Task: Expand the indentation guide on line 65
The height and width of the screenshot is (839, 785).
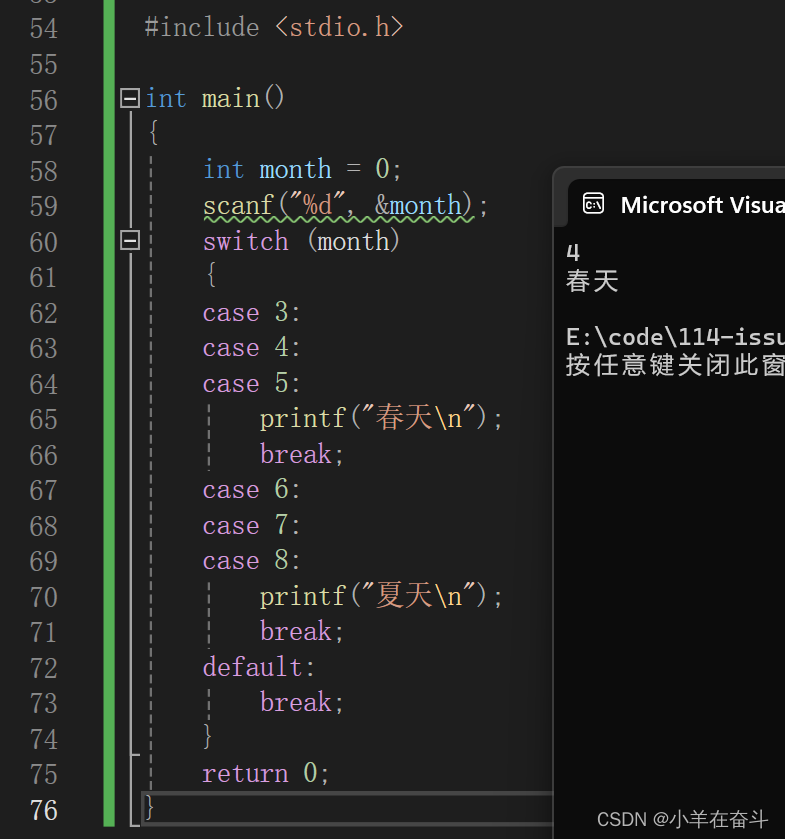Action: coord(207,420)
